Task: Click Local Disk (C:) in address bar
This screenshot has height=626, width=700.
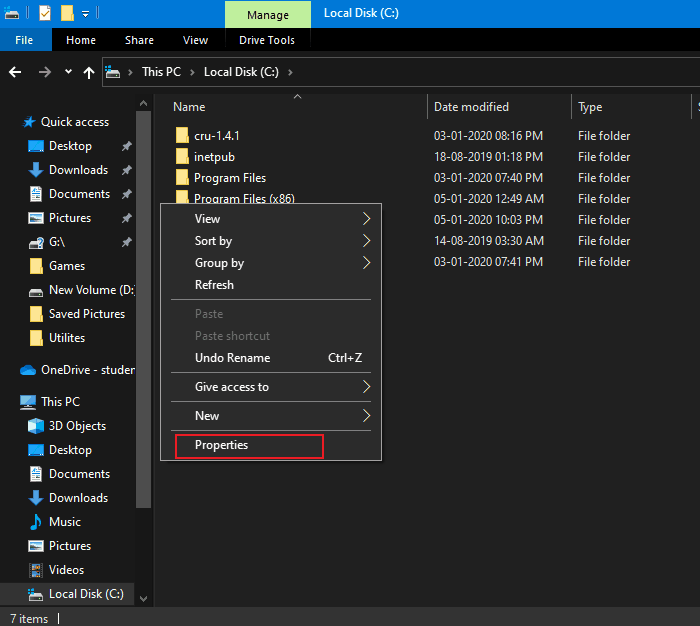Action: click(x=242, y=72)
